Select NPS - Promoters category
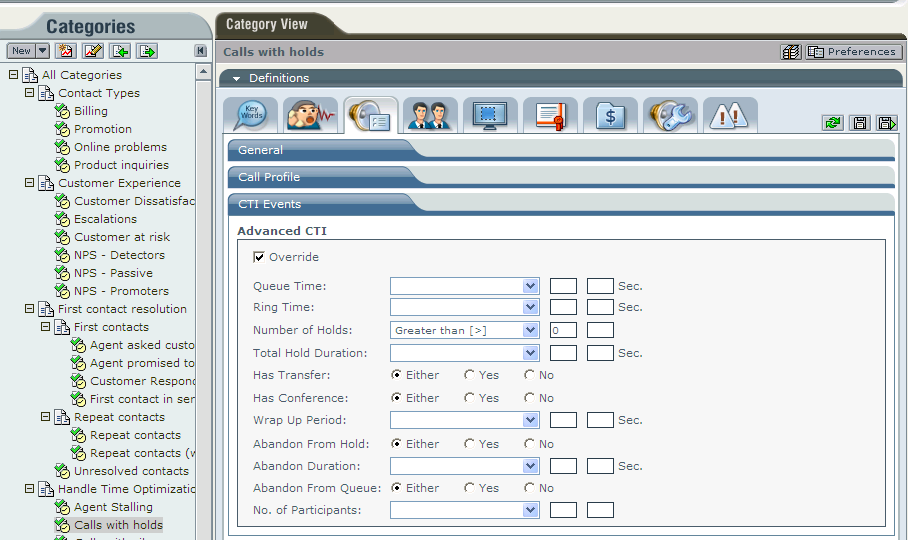 tap(122, 291)
